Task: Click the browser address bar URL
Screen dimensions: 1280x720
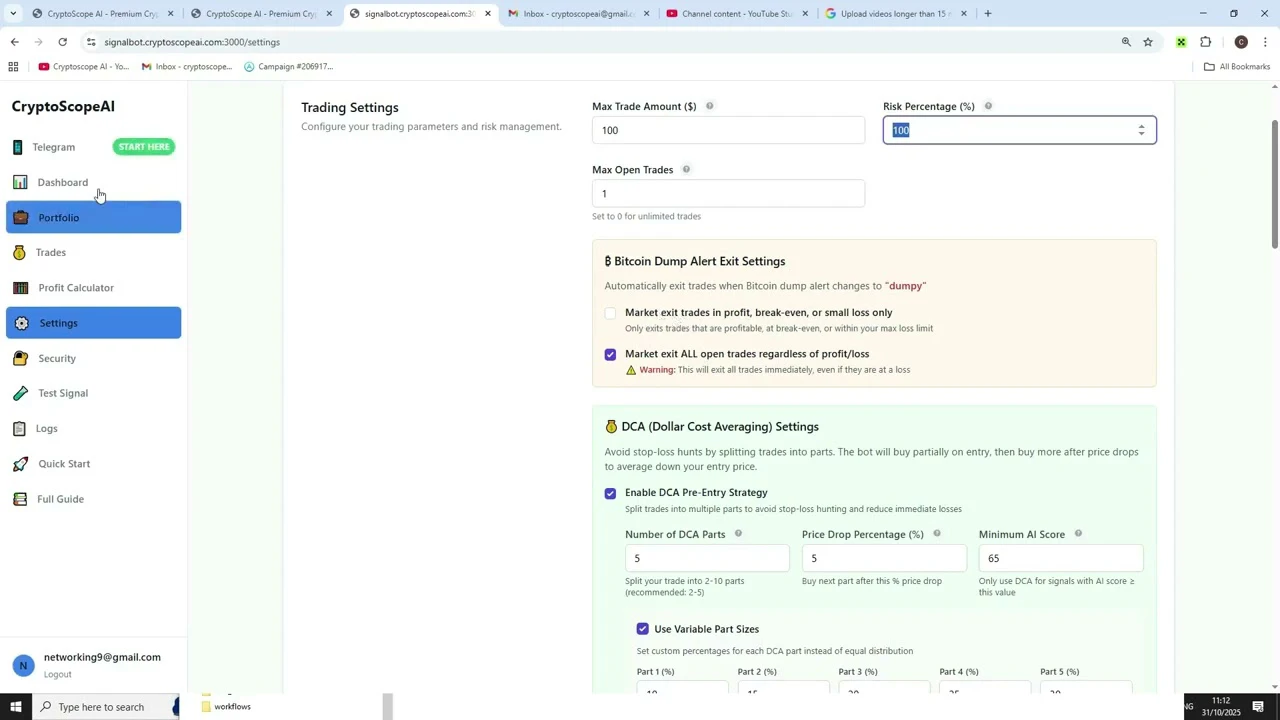Action: click(x=192, y=42)
